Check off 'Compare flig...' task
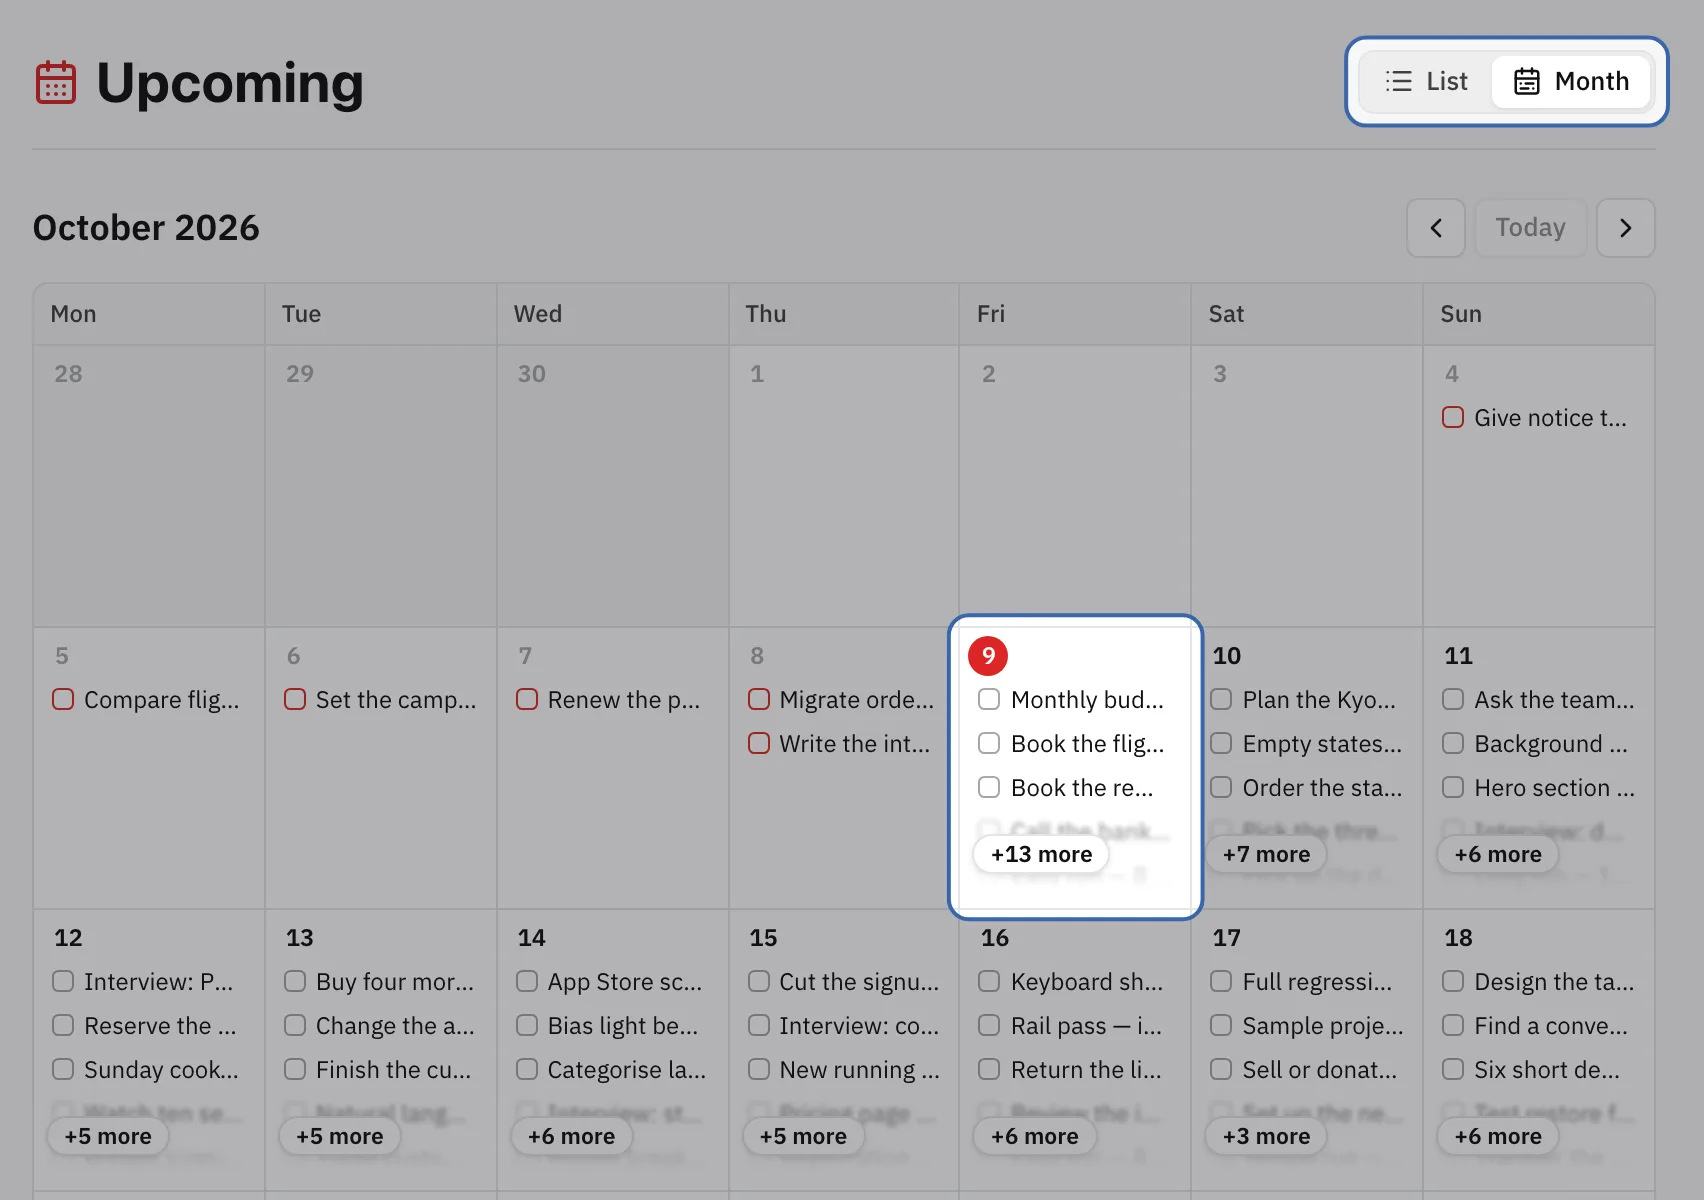 (x=63, y=699)
